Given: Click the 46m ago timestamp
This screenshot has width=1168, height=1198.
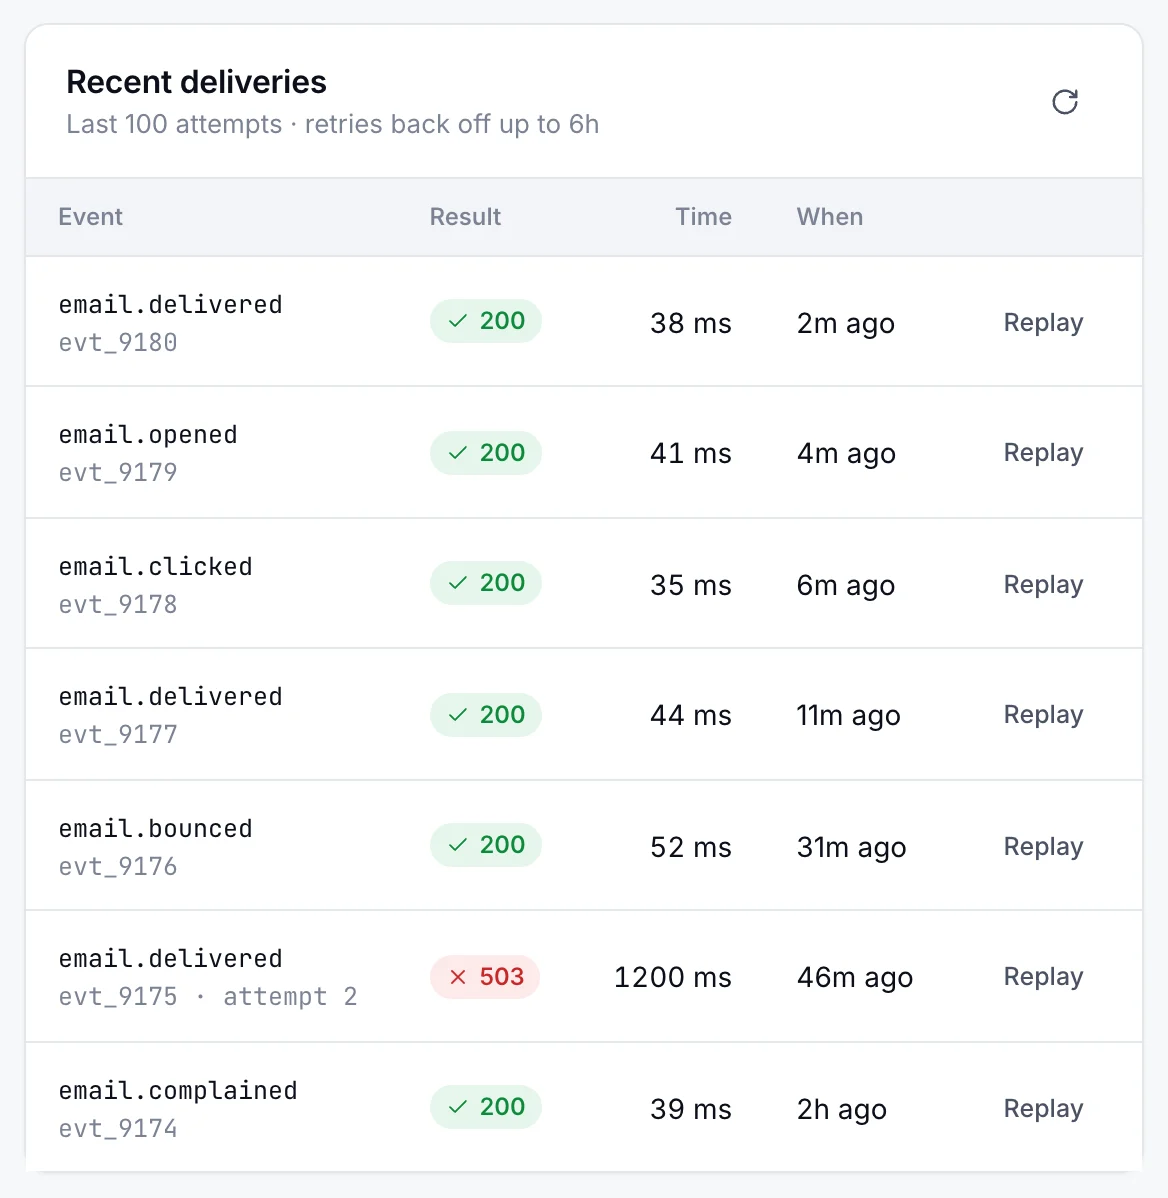Looking at the screenshot, I should pos(855,978).
